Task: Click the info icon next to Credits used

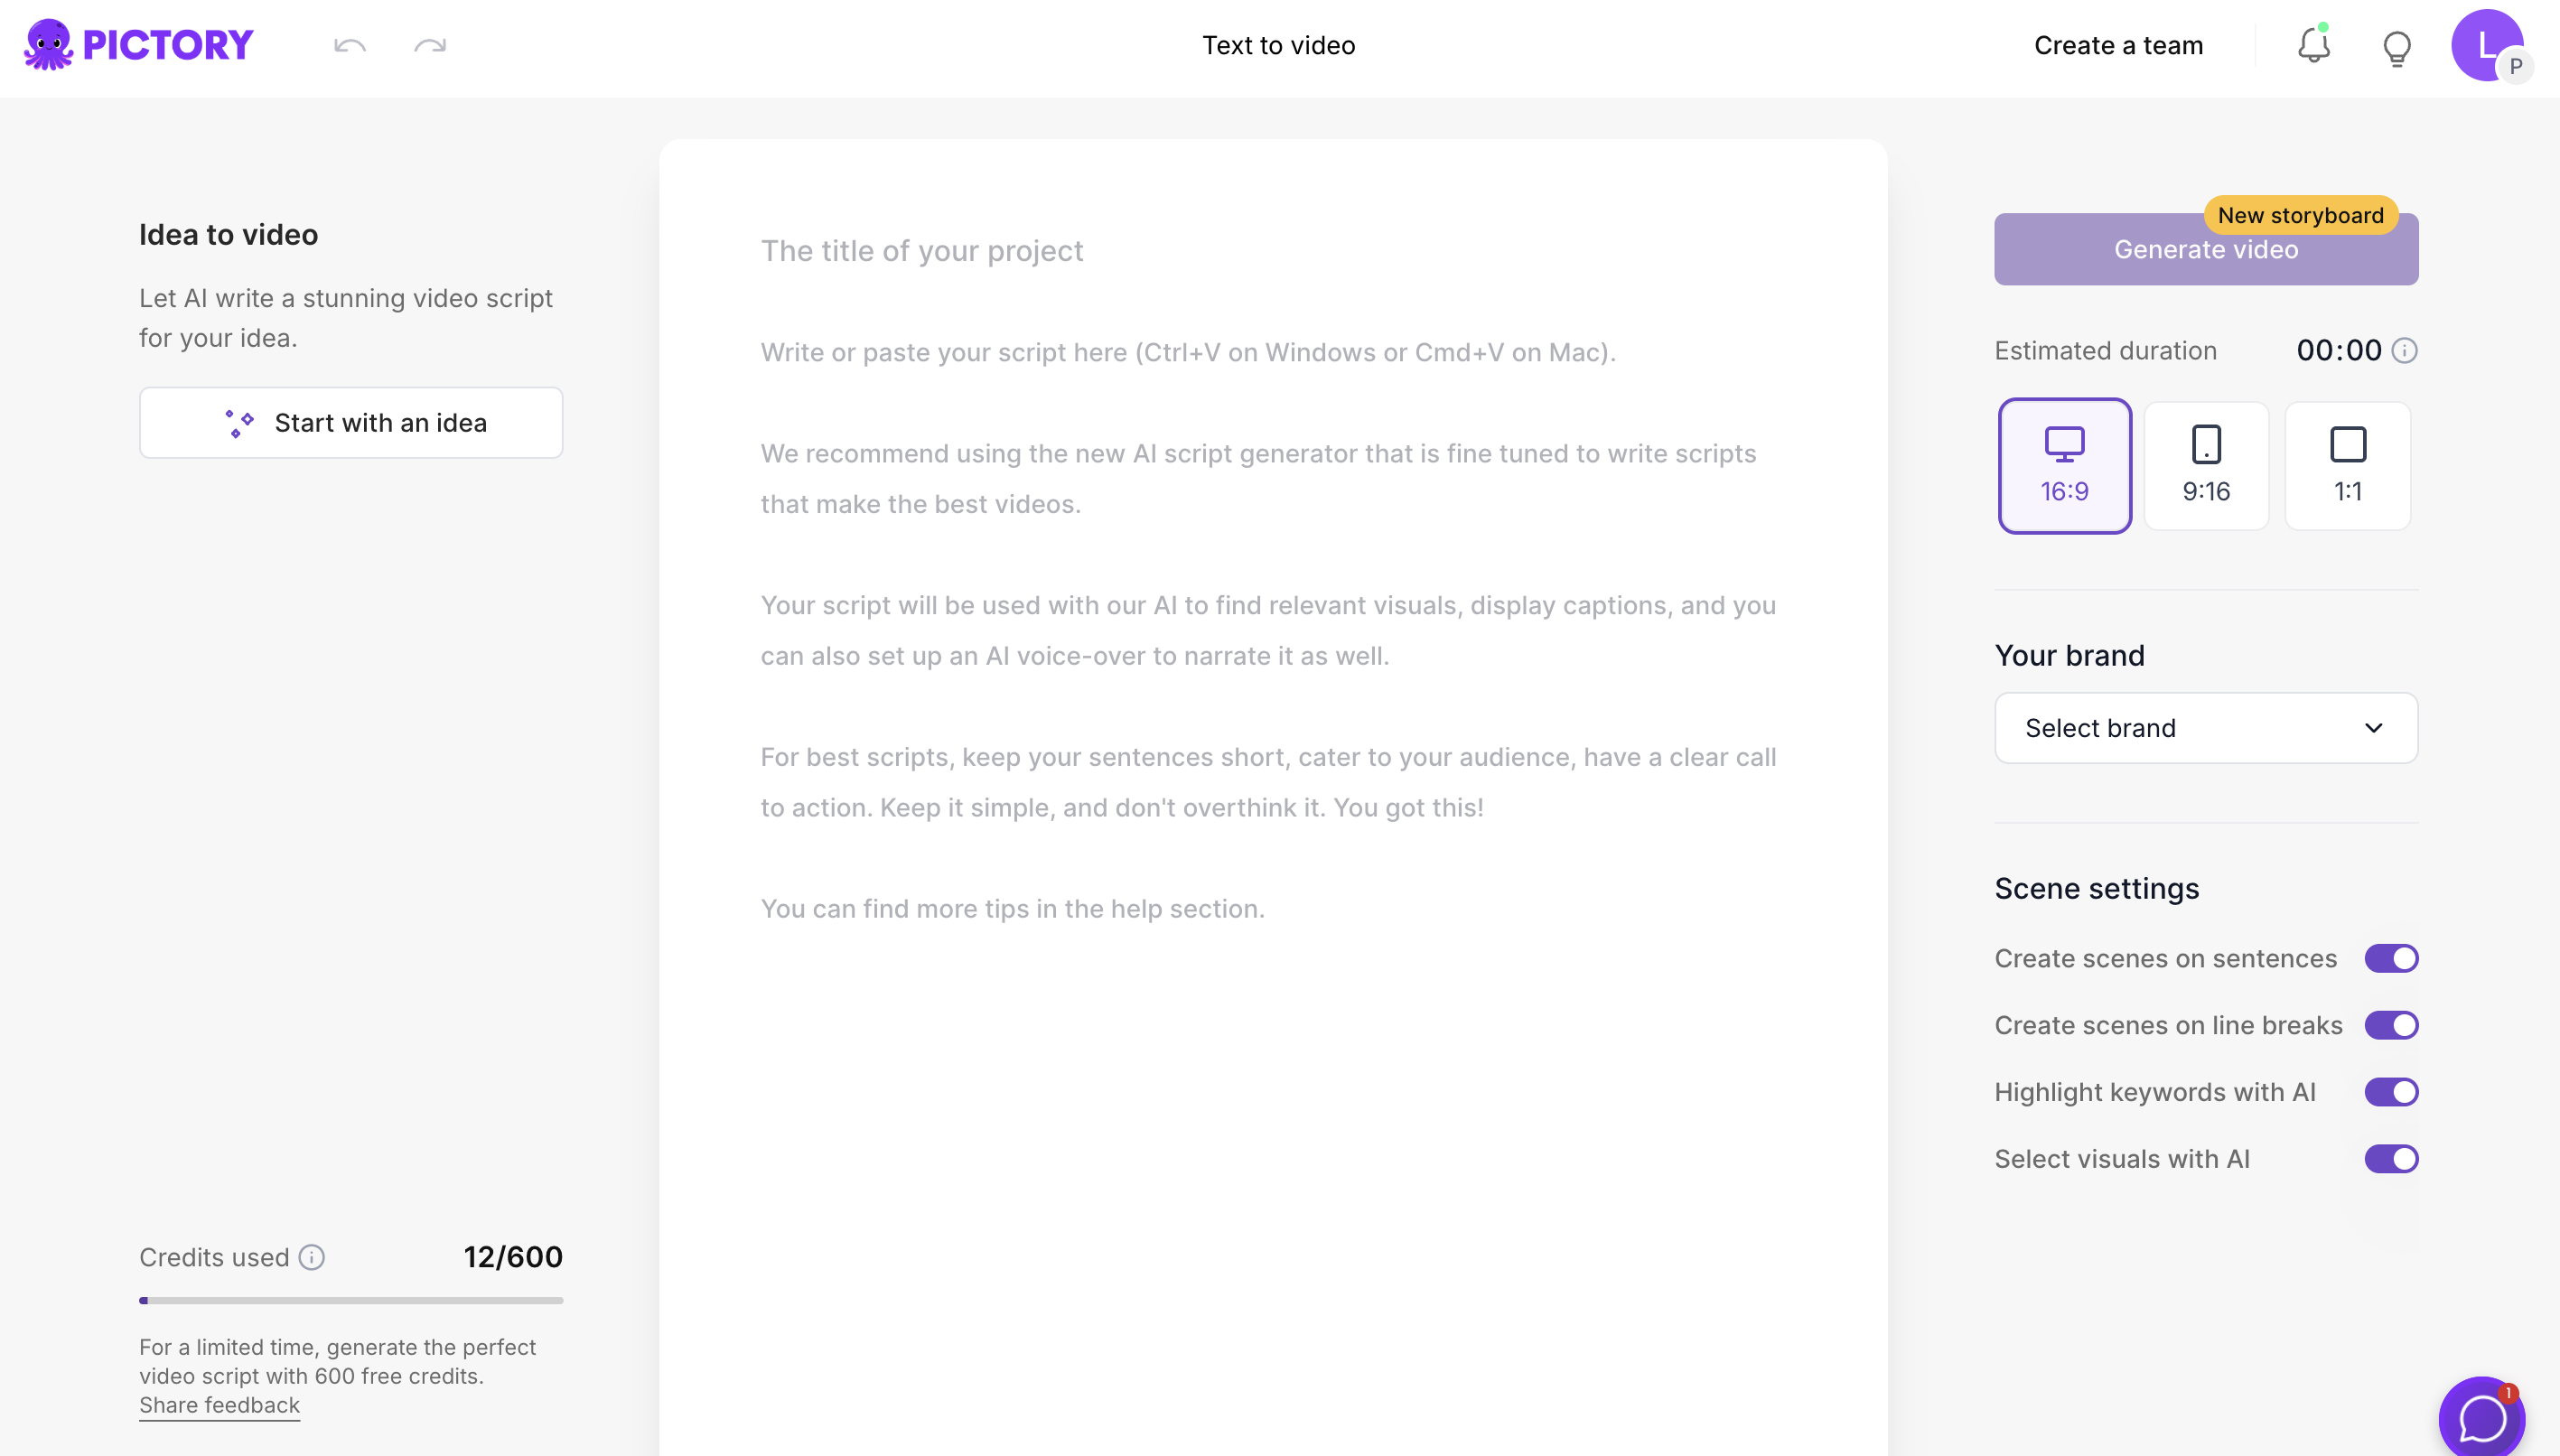Action: tap(312, 1257)
